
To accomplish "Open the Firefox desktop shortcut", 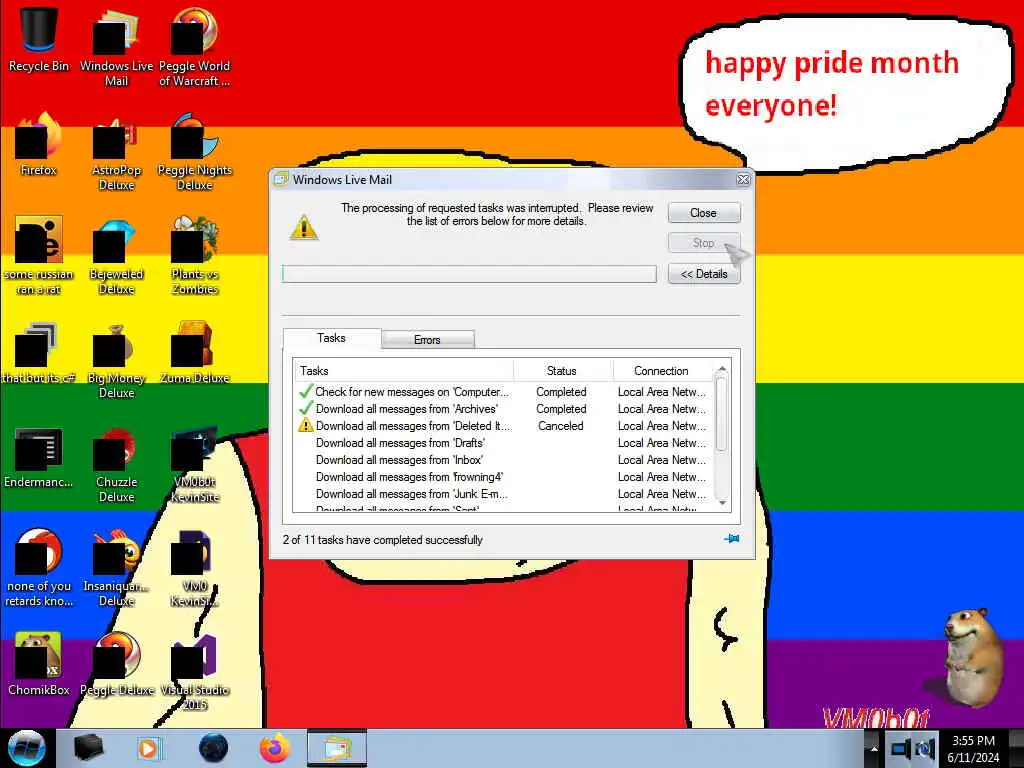I will [x=39, y=144].
